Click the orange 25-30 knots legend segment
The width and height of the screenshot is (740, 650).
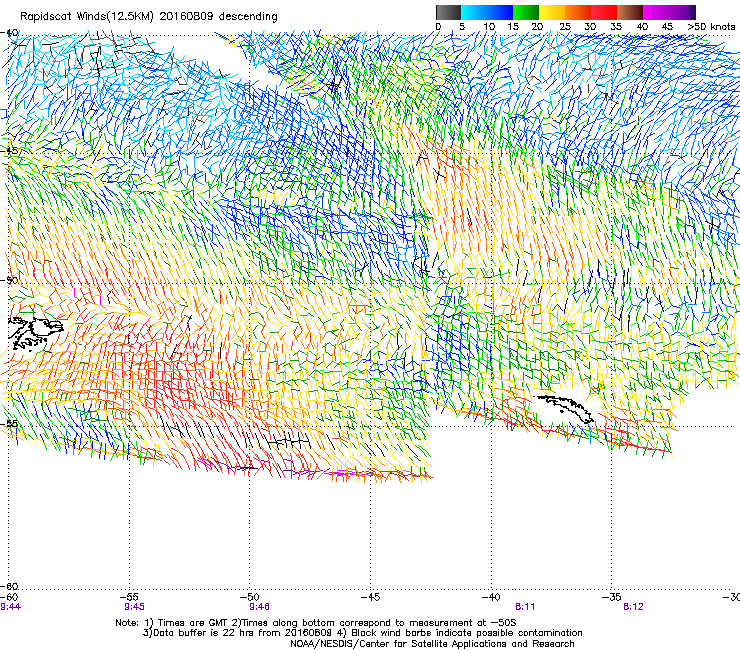pyautogui.click(x=578, y=12)
